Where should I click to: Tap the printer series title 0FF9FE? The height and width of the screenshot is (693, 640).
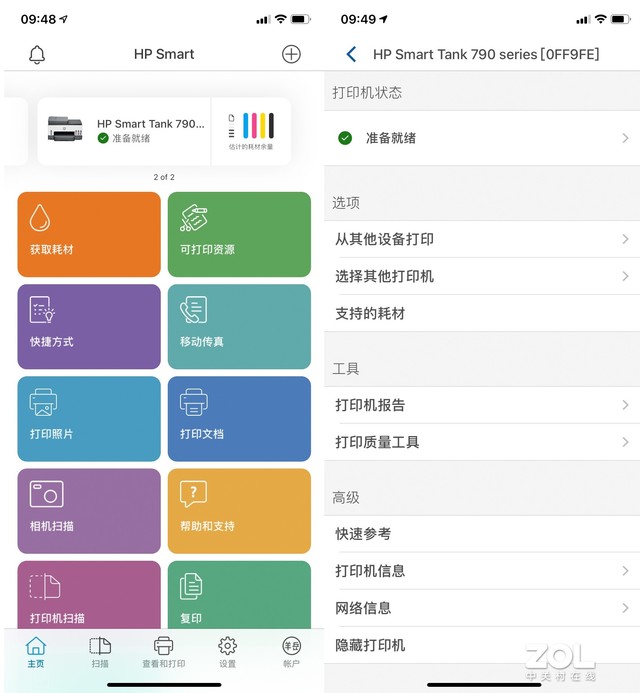(x=486, y=54)
